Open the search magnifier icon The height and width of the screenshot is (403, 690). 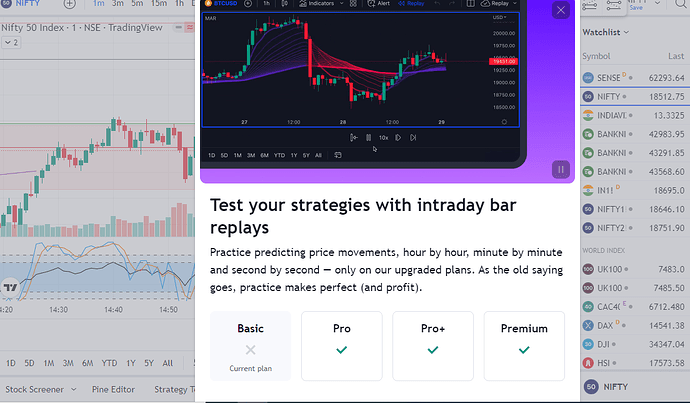pyautogui.click(x=681, y=4)
